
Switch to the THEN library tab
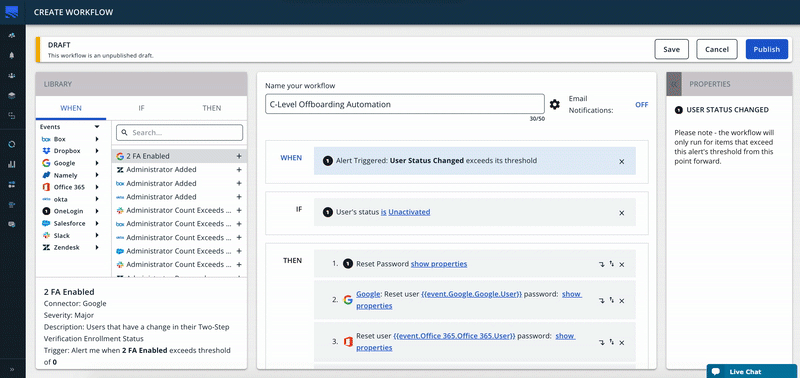coord(212,108)
